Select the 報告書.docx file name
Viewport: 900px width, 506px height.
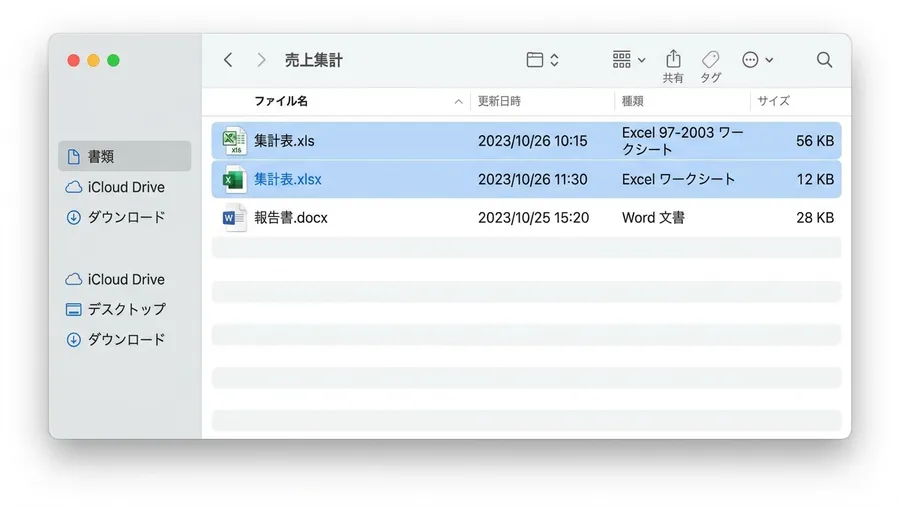pos(290,217)
